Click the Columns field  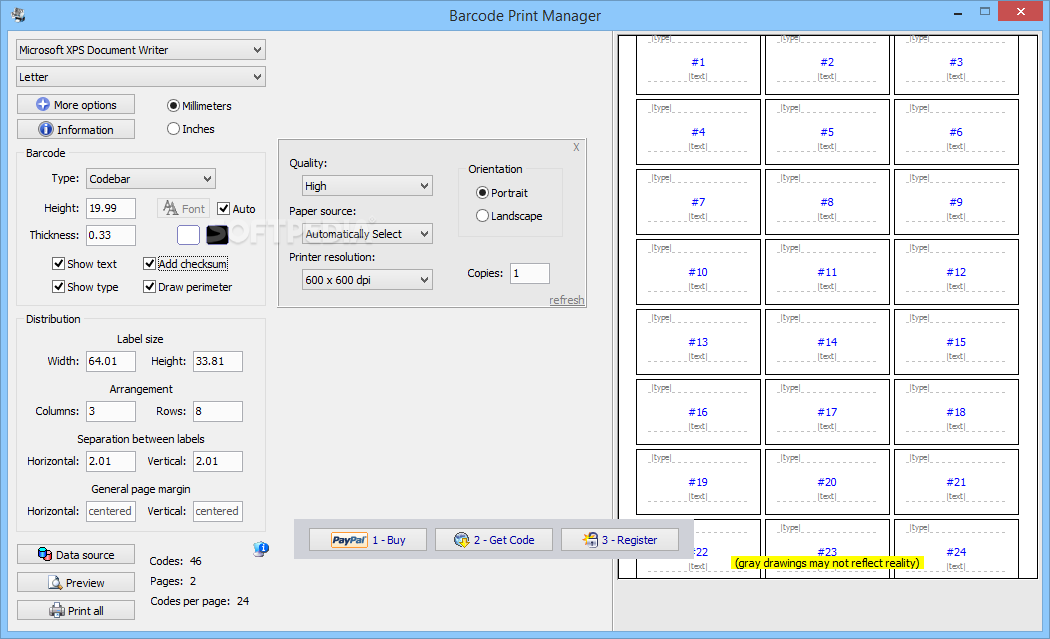[x=111, y=411]
